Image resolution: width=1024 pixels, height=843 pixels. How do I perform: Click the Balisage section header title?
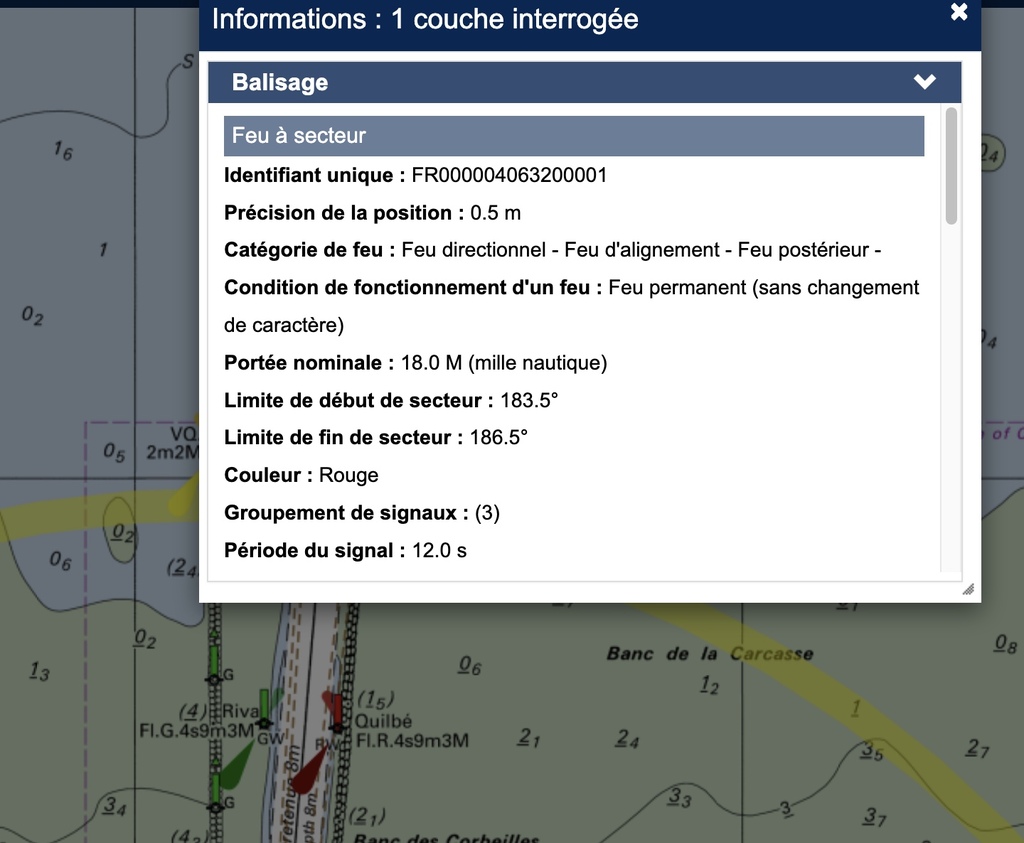point(280,82)
